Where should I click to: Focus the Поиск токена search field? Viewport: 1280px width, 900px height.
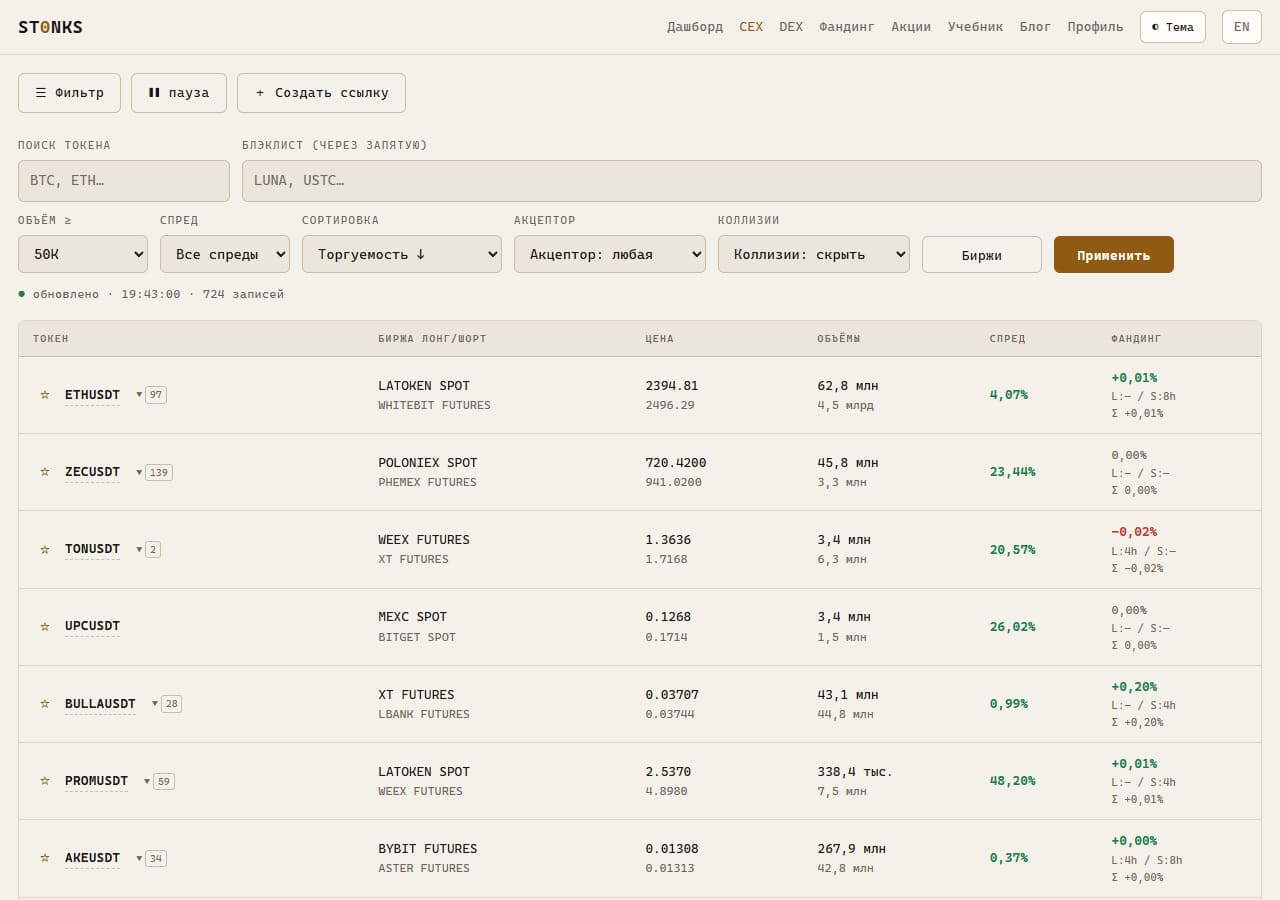124,181
